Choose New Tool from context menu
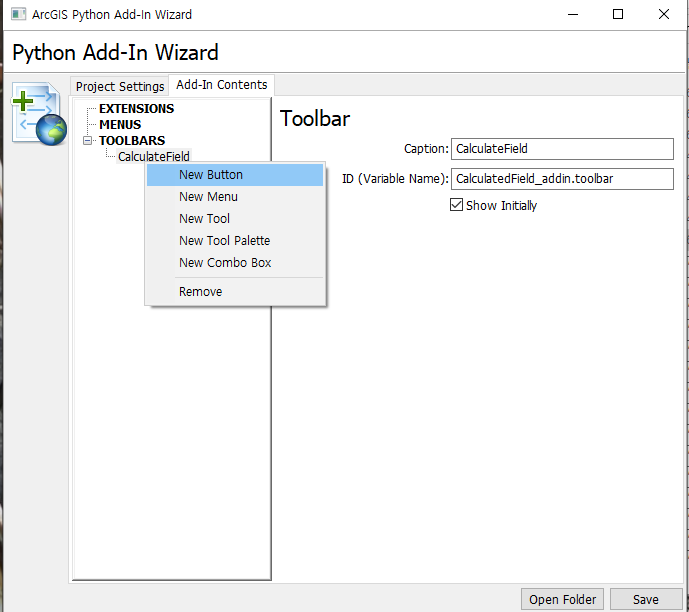 point(235,219)
